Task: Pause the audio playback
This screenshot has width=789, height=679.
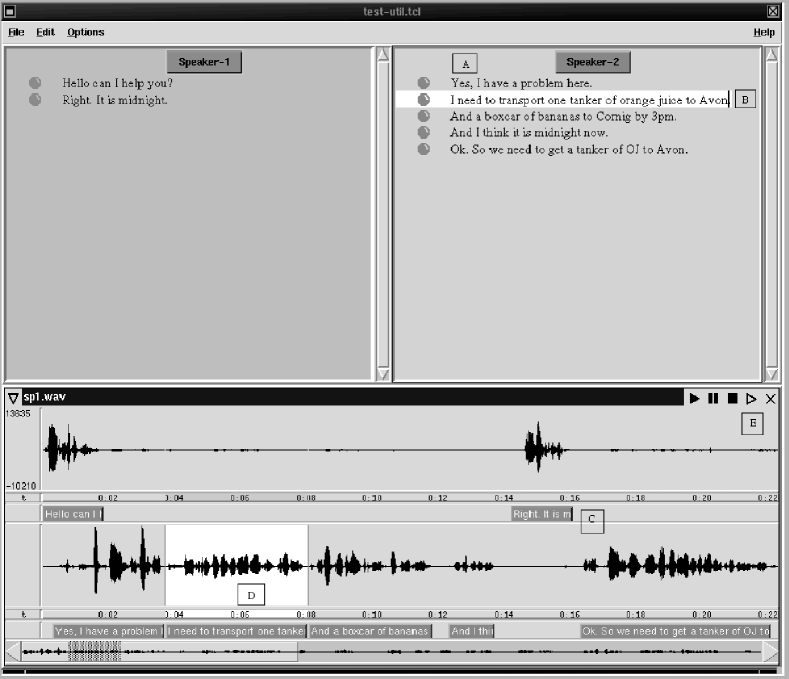Action: click(x=713, y=398)
